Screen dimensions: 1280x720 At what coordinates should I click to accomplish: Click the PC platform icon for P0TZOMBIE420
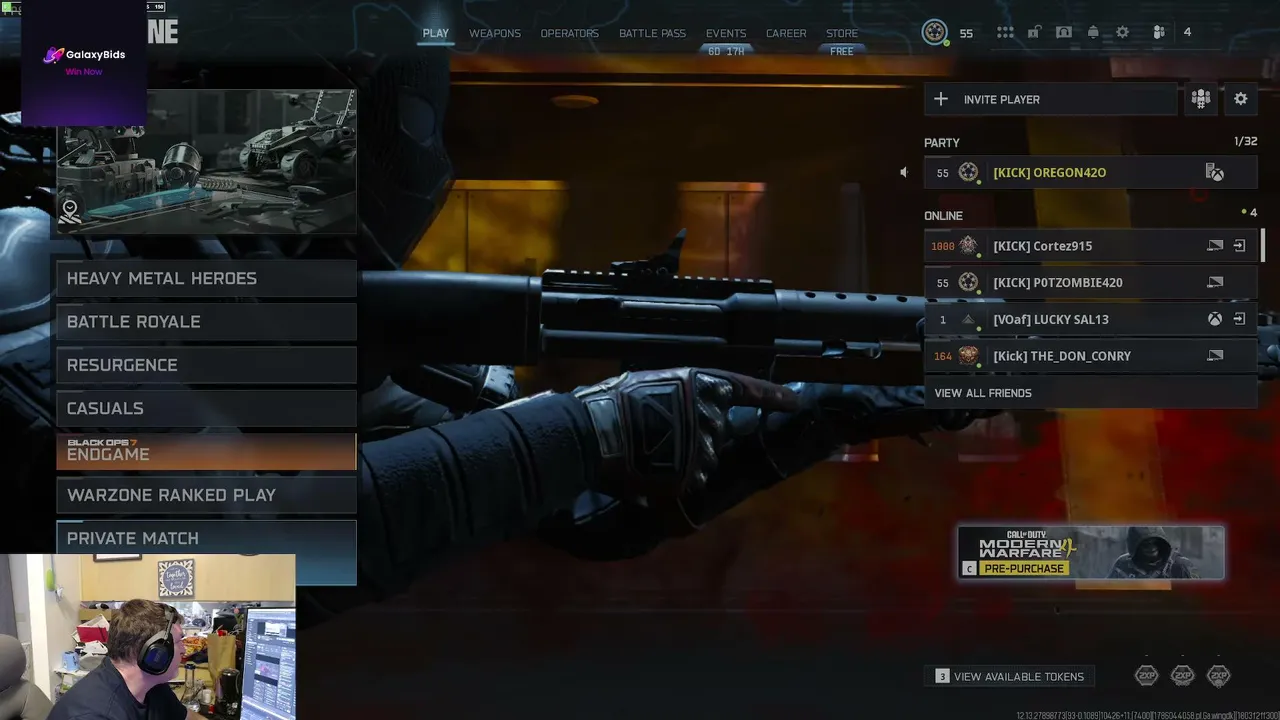(x=1215, y=283)
